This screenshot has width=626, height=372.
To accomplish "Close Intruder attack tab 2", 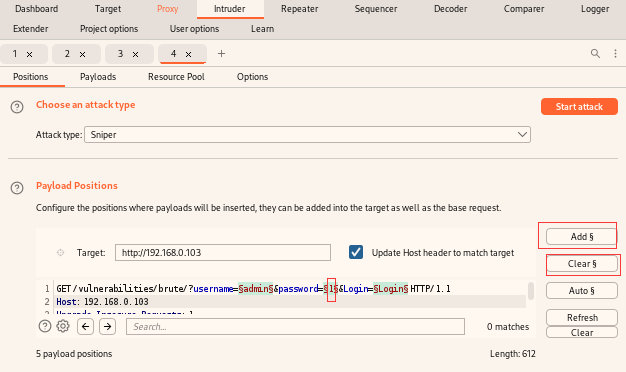I will [82, 54].
